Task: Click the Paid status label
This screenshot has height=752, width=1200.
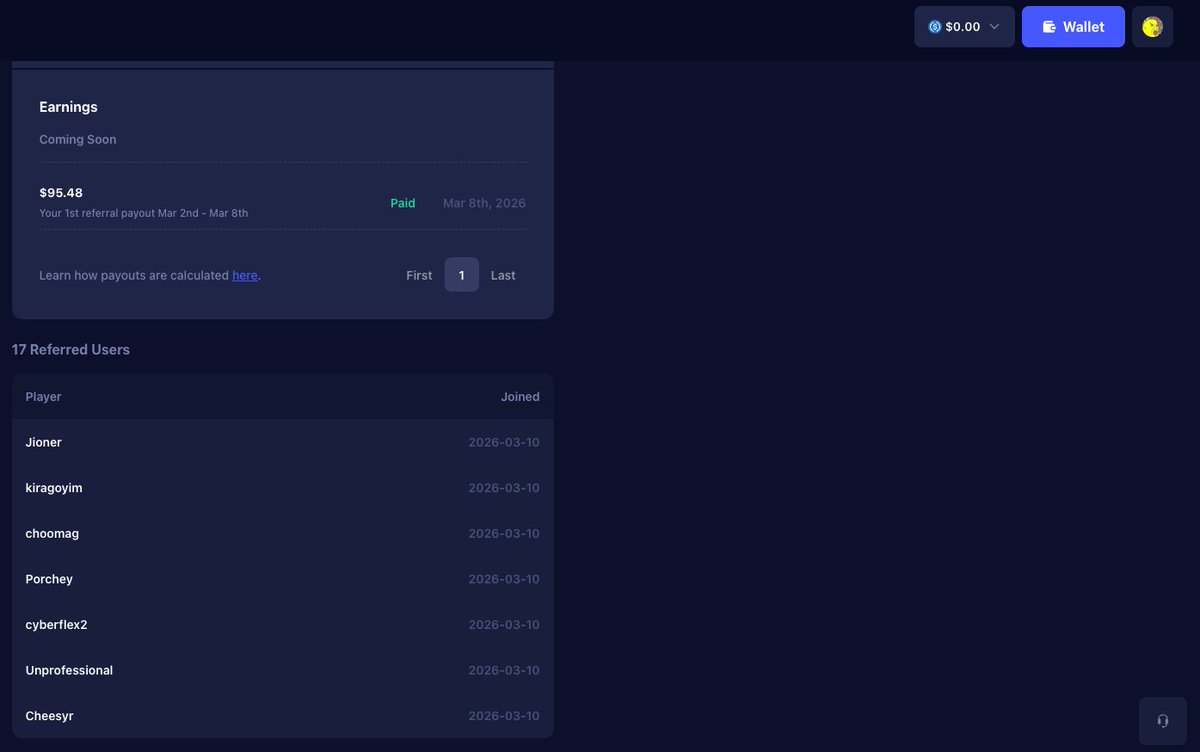Action: (x=403, y=203)
